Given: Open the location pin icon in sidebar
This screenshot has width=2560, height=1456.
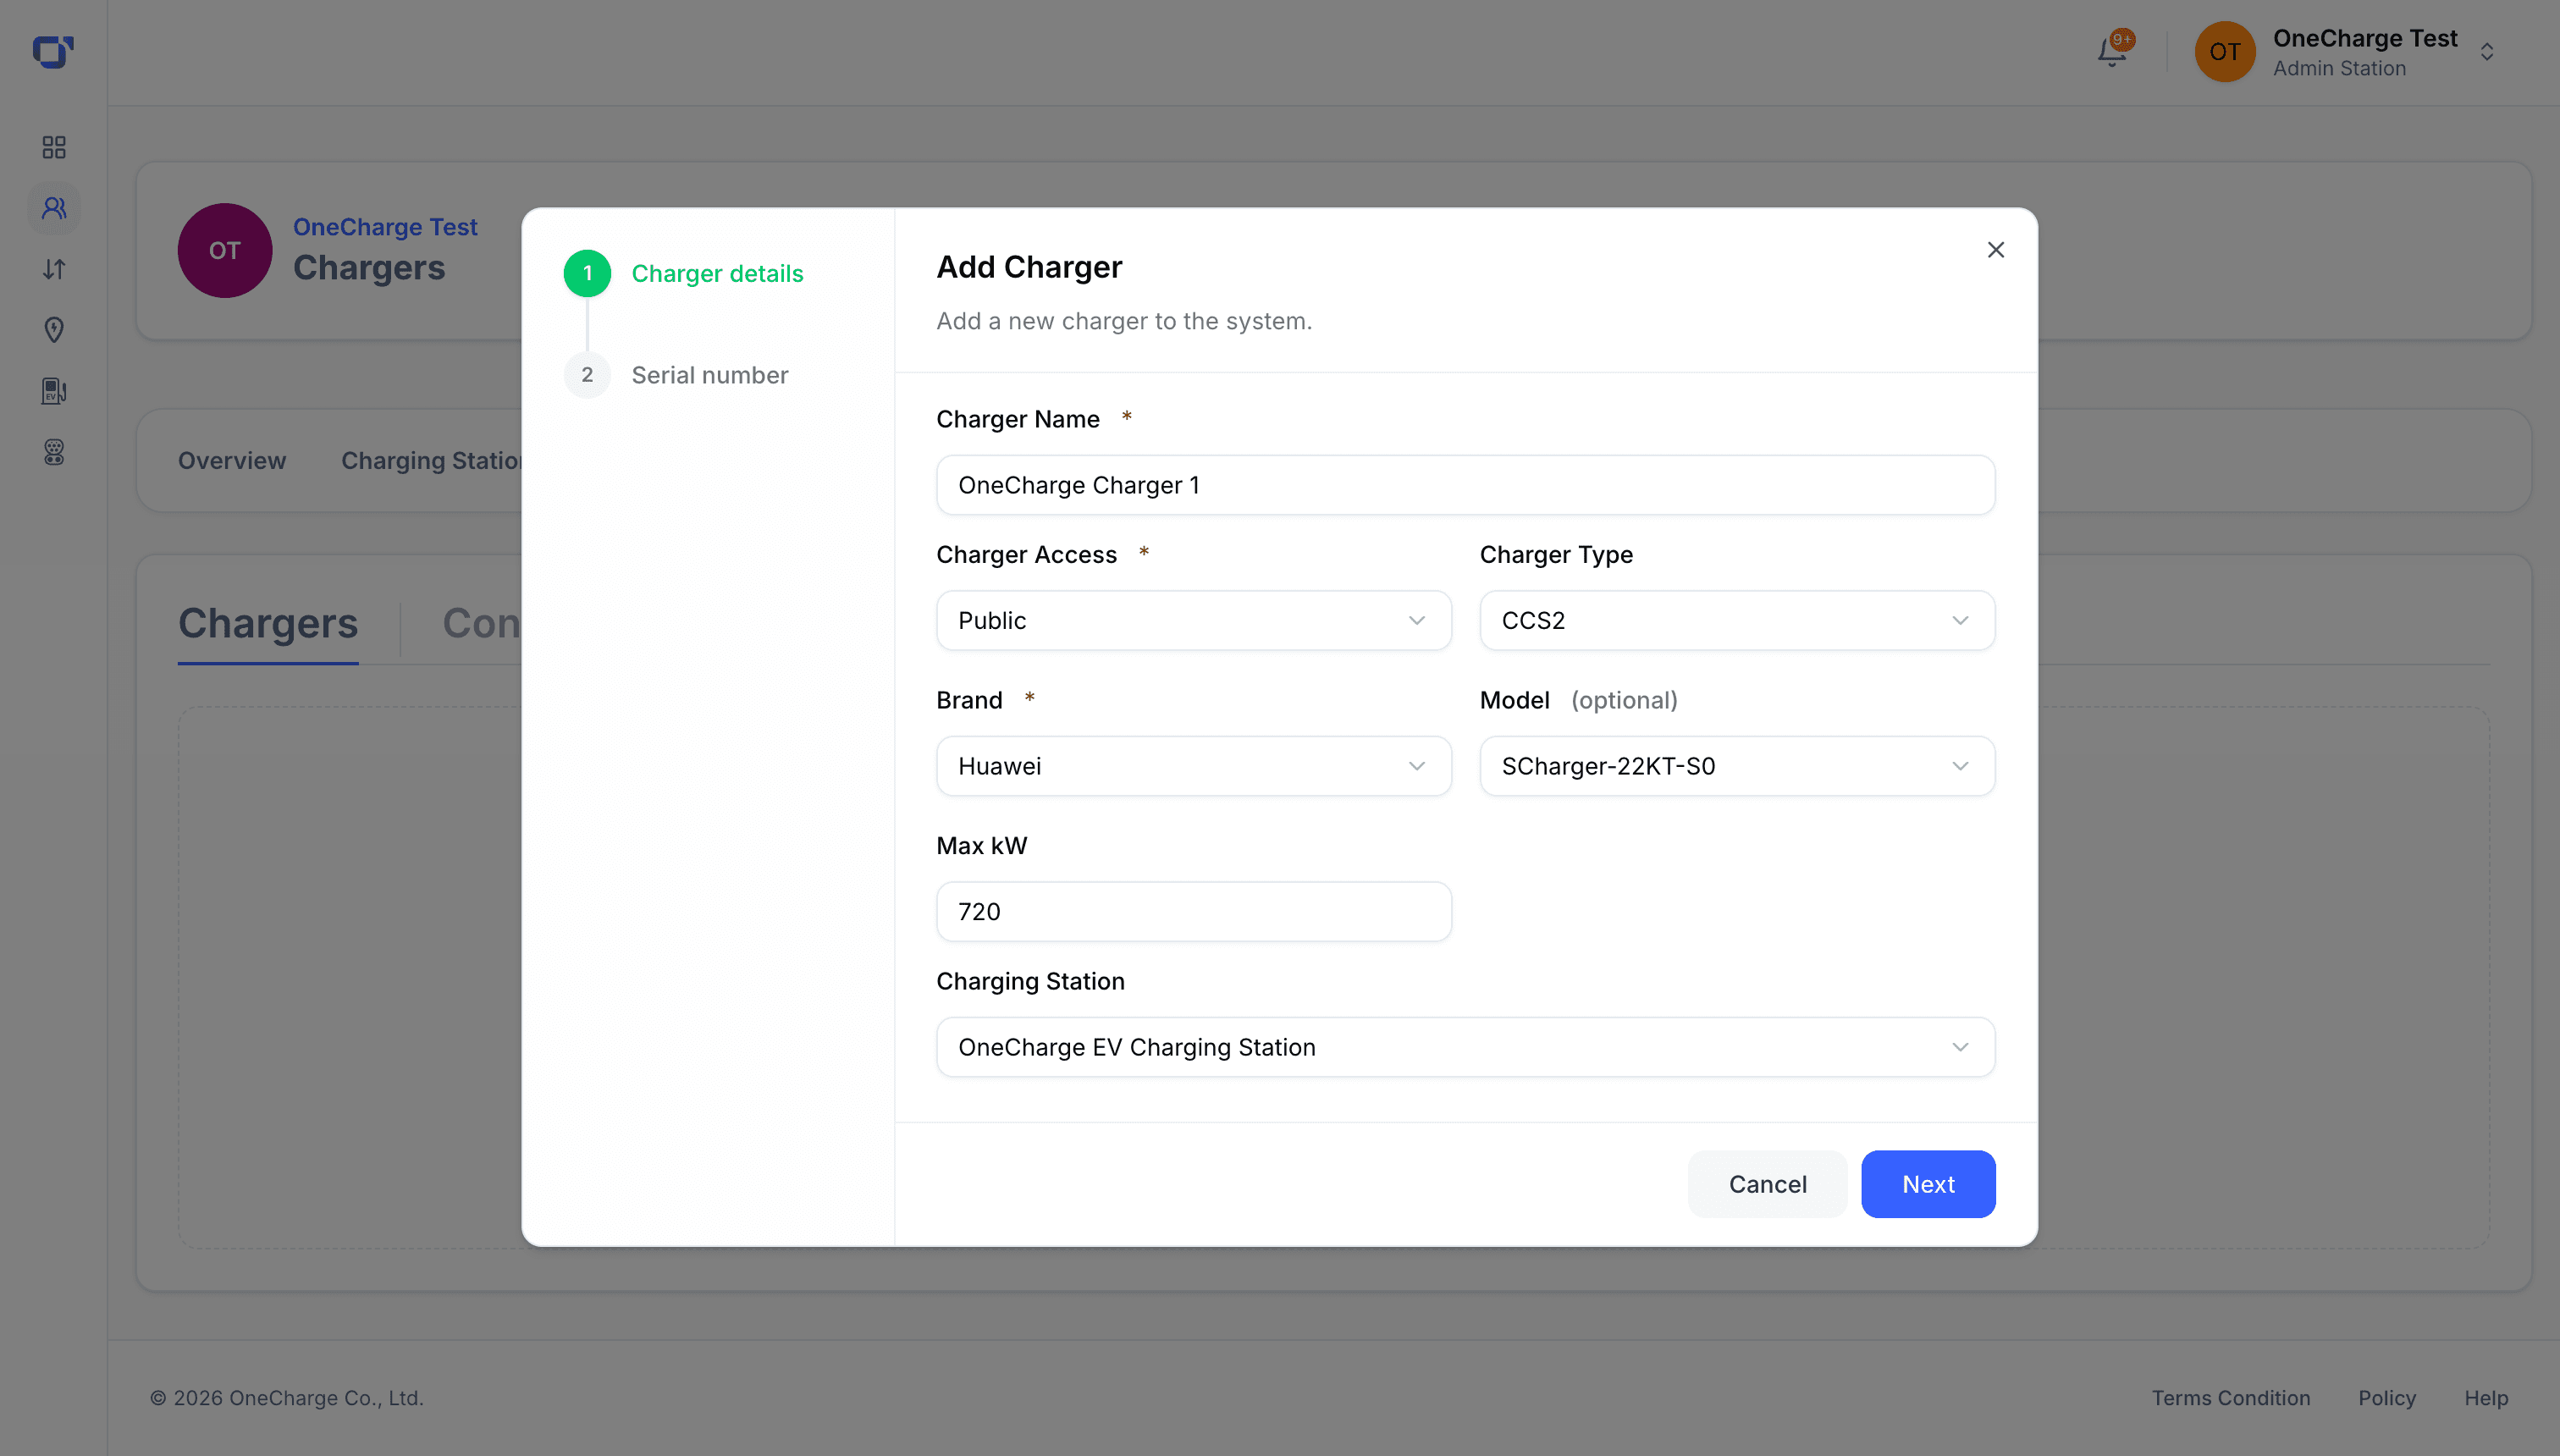Looking at the screenshot, I should point(54,330).
